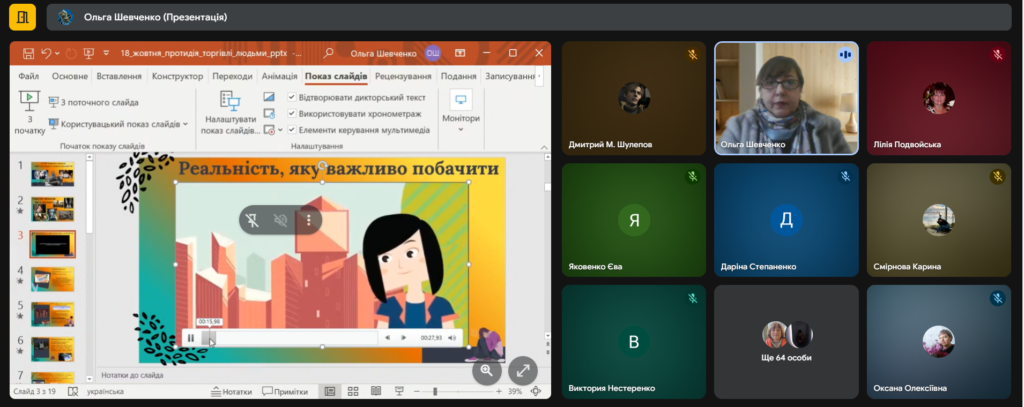1024x407 pixels.
Task: Open the 'Анімація' ribbon tab
Action: click(x=279, y=76)
